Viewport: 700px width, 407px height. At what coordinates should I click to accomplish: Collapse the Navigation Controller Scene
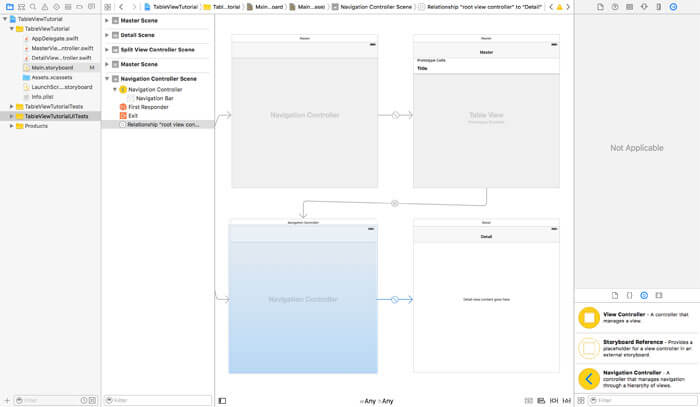107,79
